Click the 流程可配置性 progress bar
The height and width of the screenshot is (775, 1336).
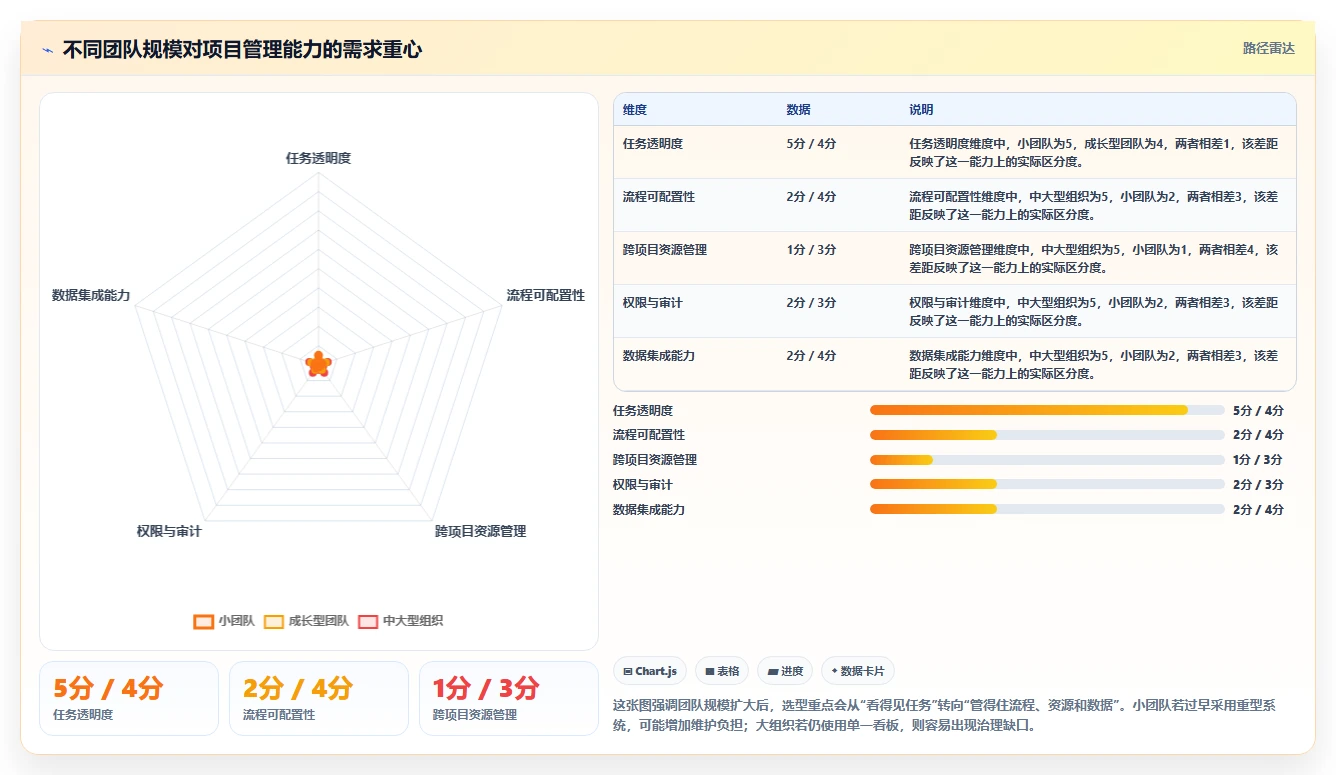coord(1047,435)
